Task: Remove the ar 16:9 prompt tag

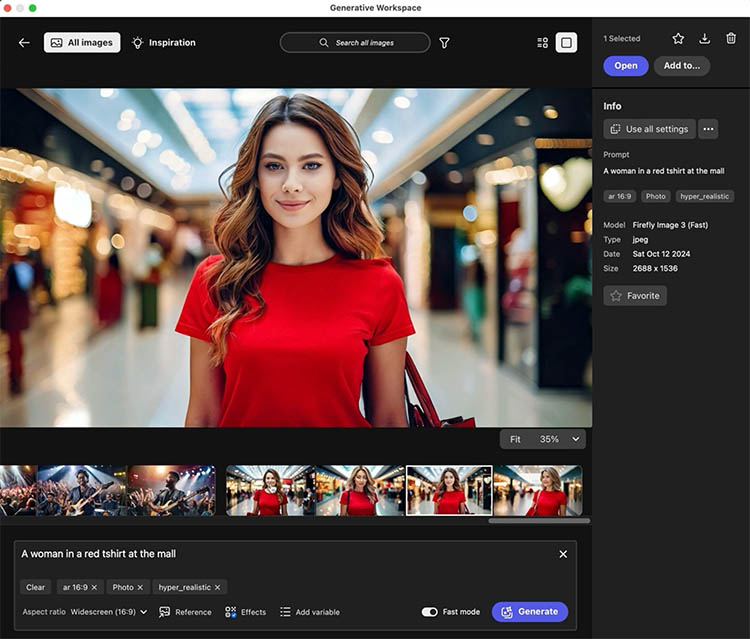Action: point(94,587)
